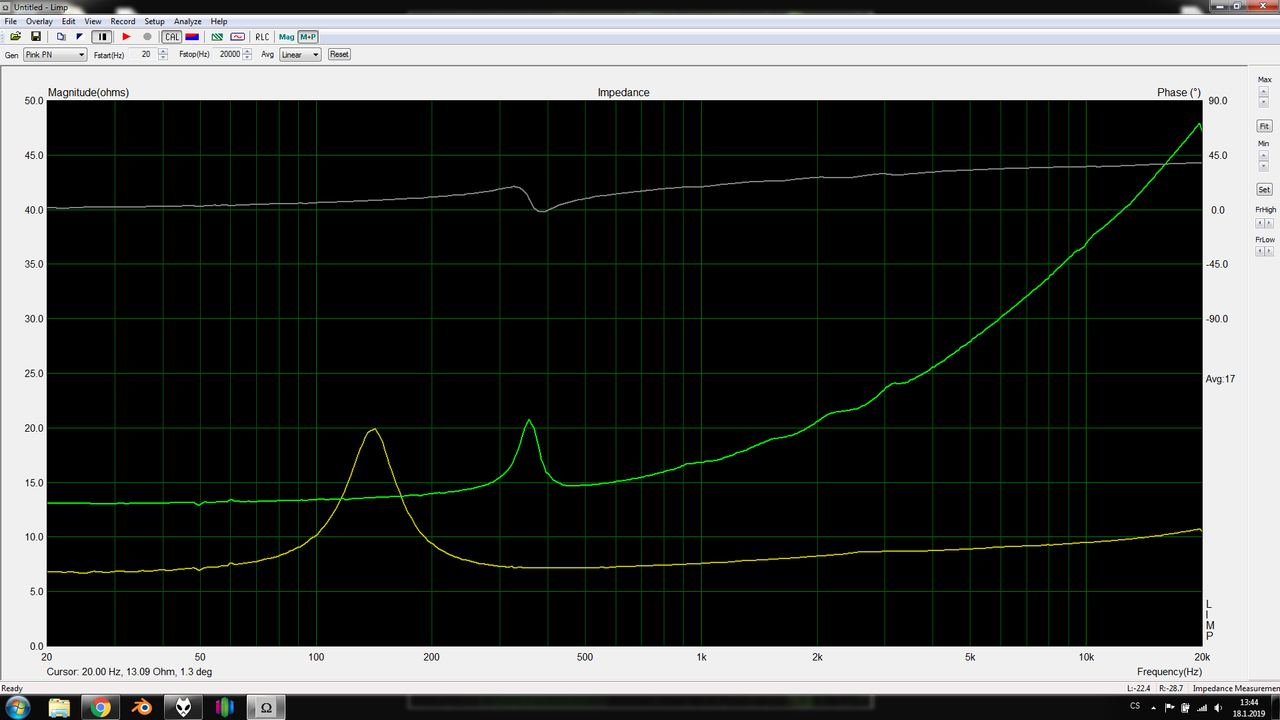Raise graph Min with up arrow
Viewport: 1280px width, 720px height.
tap(1264, 155)
